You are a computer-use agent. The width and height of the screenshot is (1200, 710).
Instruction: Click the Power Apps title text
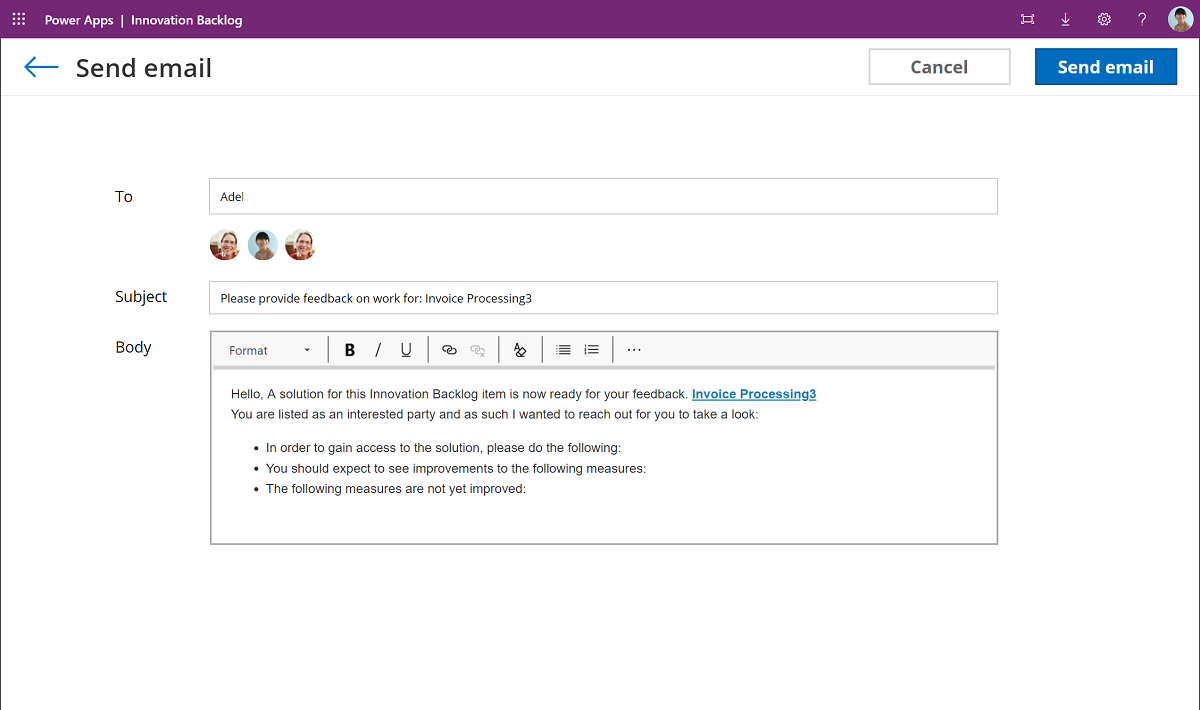point(79,20)
